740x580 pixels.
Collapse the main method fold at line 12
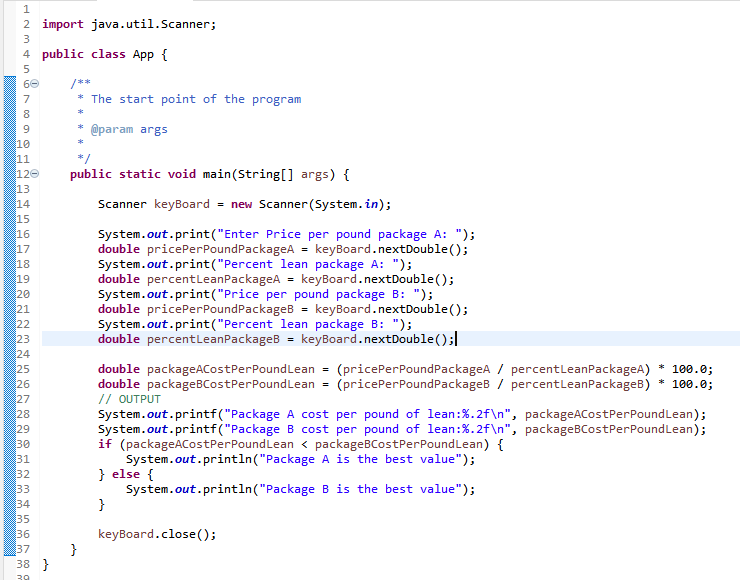point(37,174)
